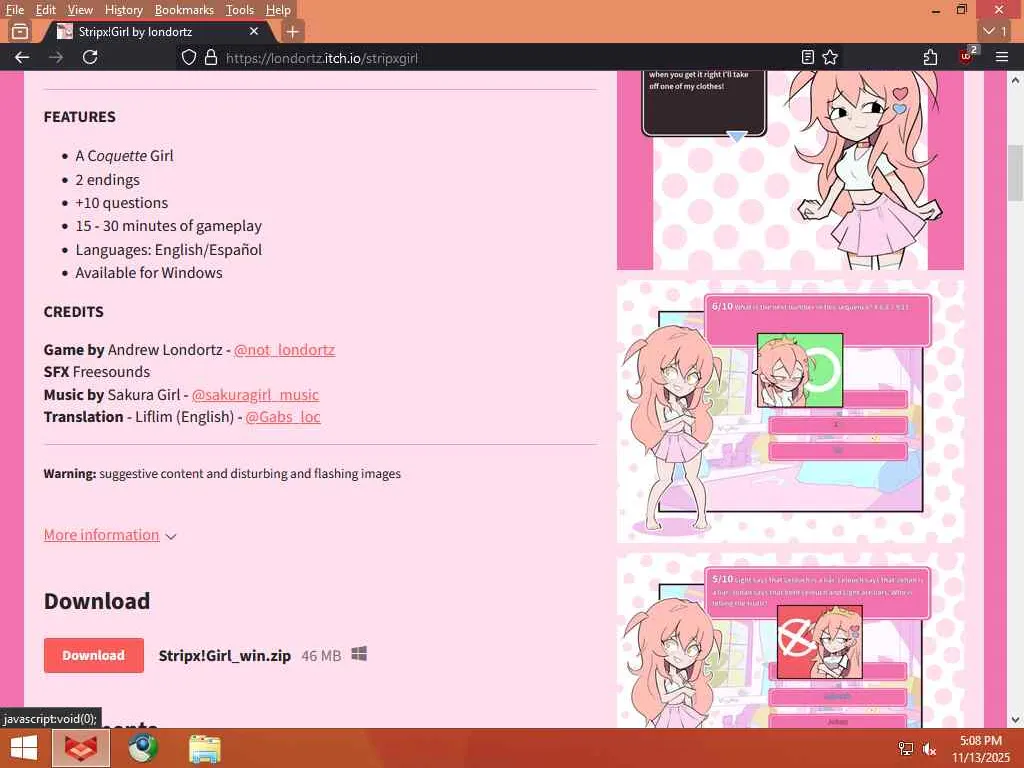Click the Warning suggestive content text
This screenshot has width=1024, height=768.
[x=222, y=474]
